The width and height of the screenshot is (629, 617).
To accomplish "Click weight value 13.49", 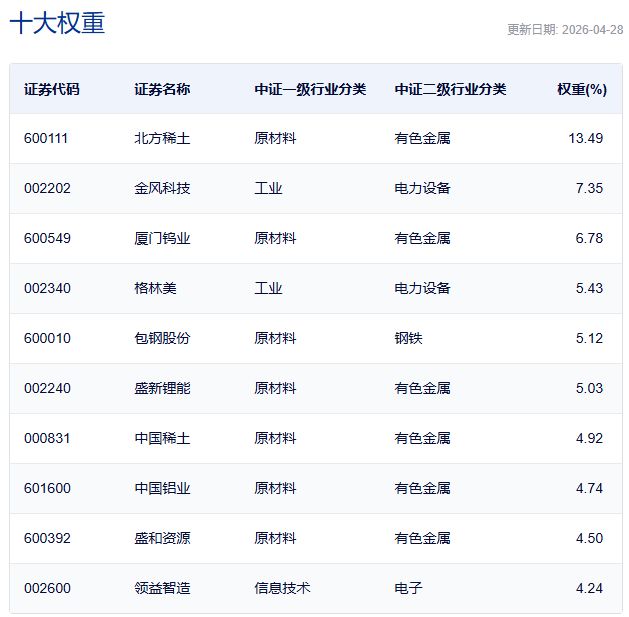I will (x=585, y=138).
